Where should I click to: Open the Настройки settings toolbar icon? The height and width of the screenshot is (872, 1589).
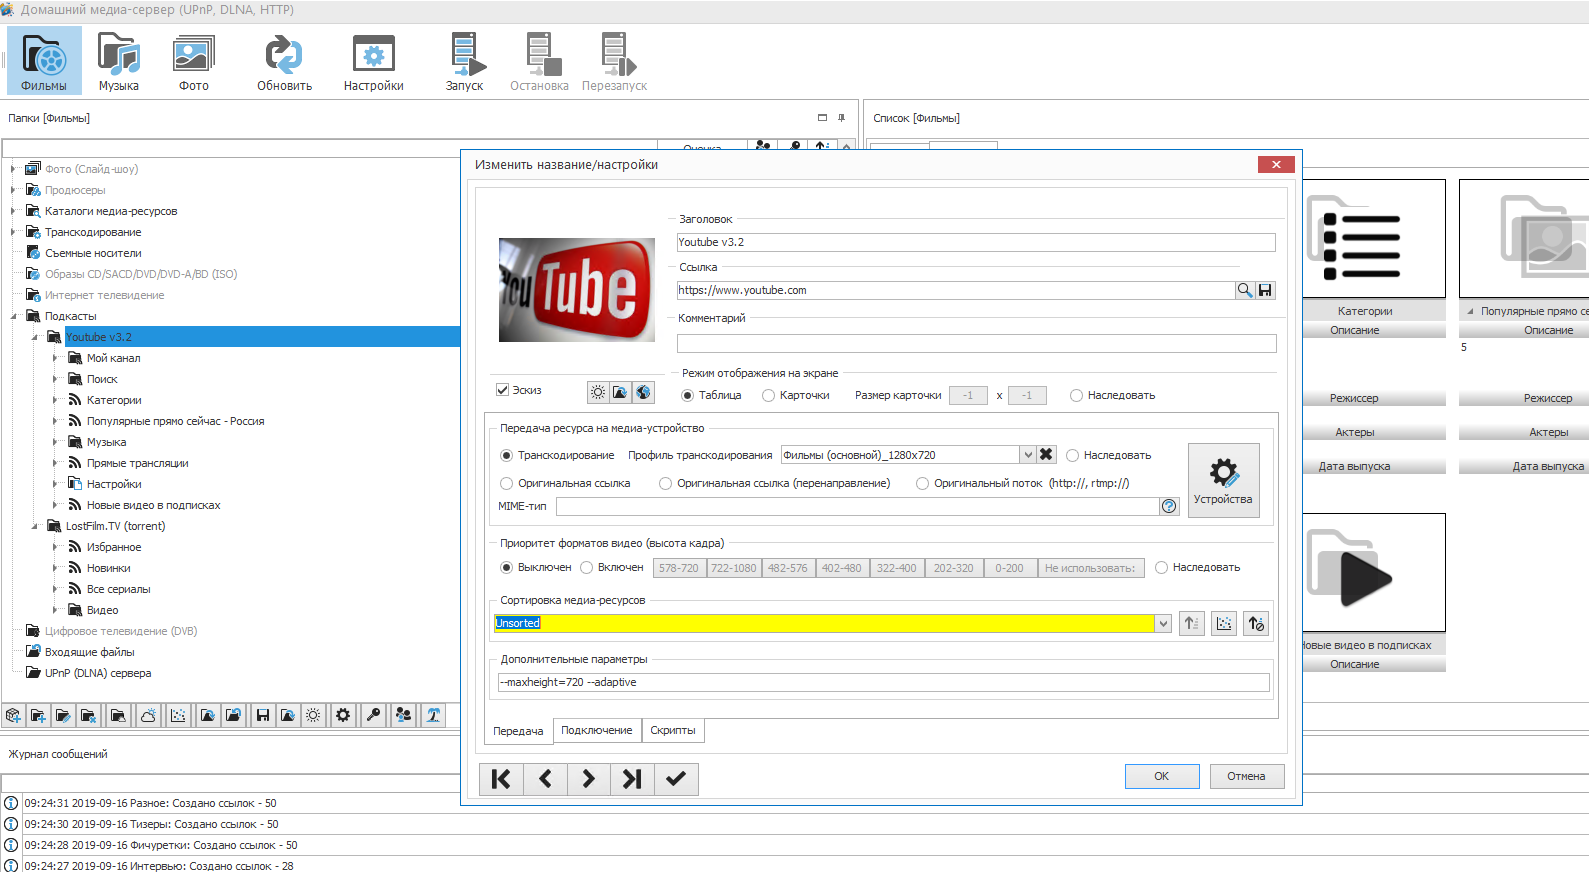(x=373, y=61)
